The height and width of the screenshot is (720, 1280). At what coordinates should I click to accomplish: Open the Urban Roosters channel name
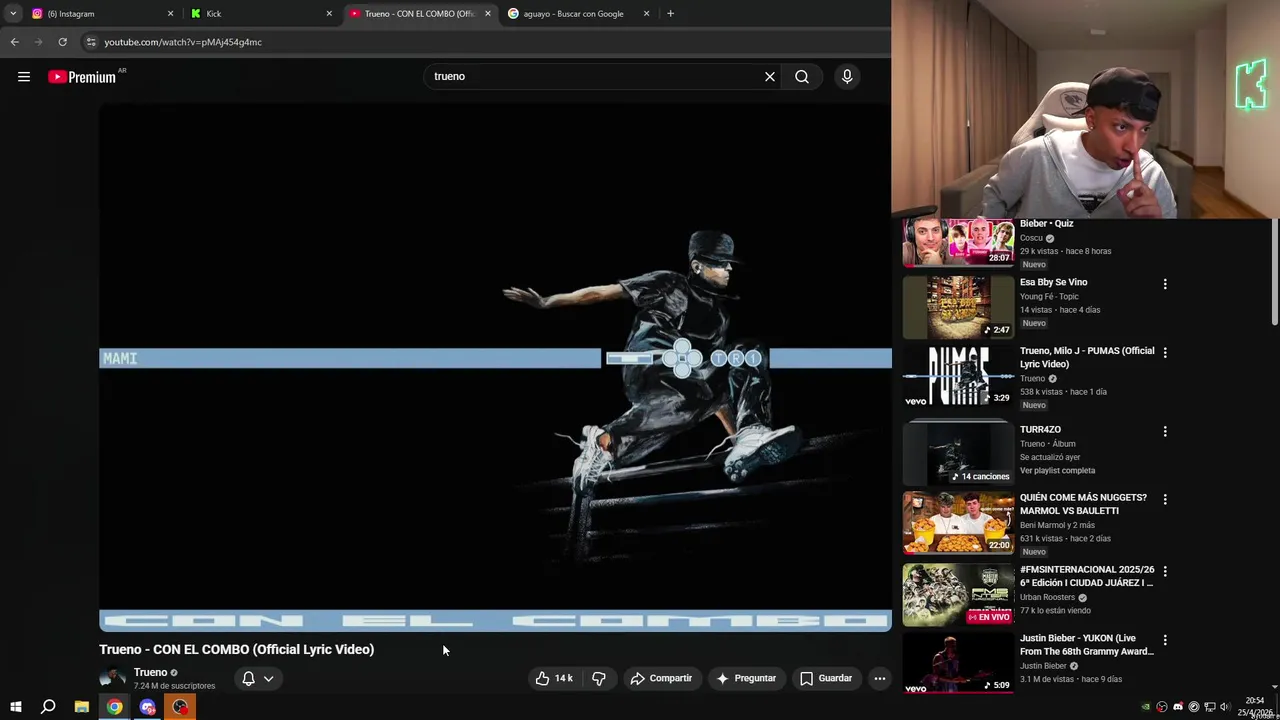pyautogui.click(x=1047, y=597)
